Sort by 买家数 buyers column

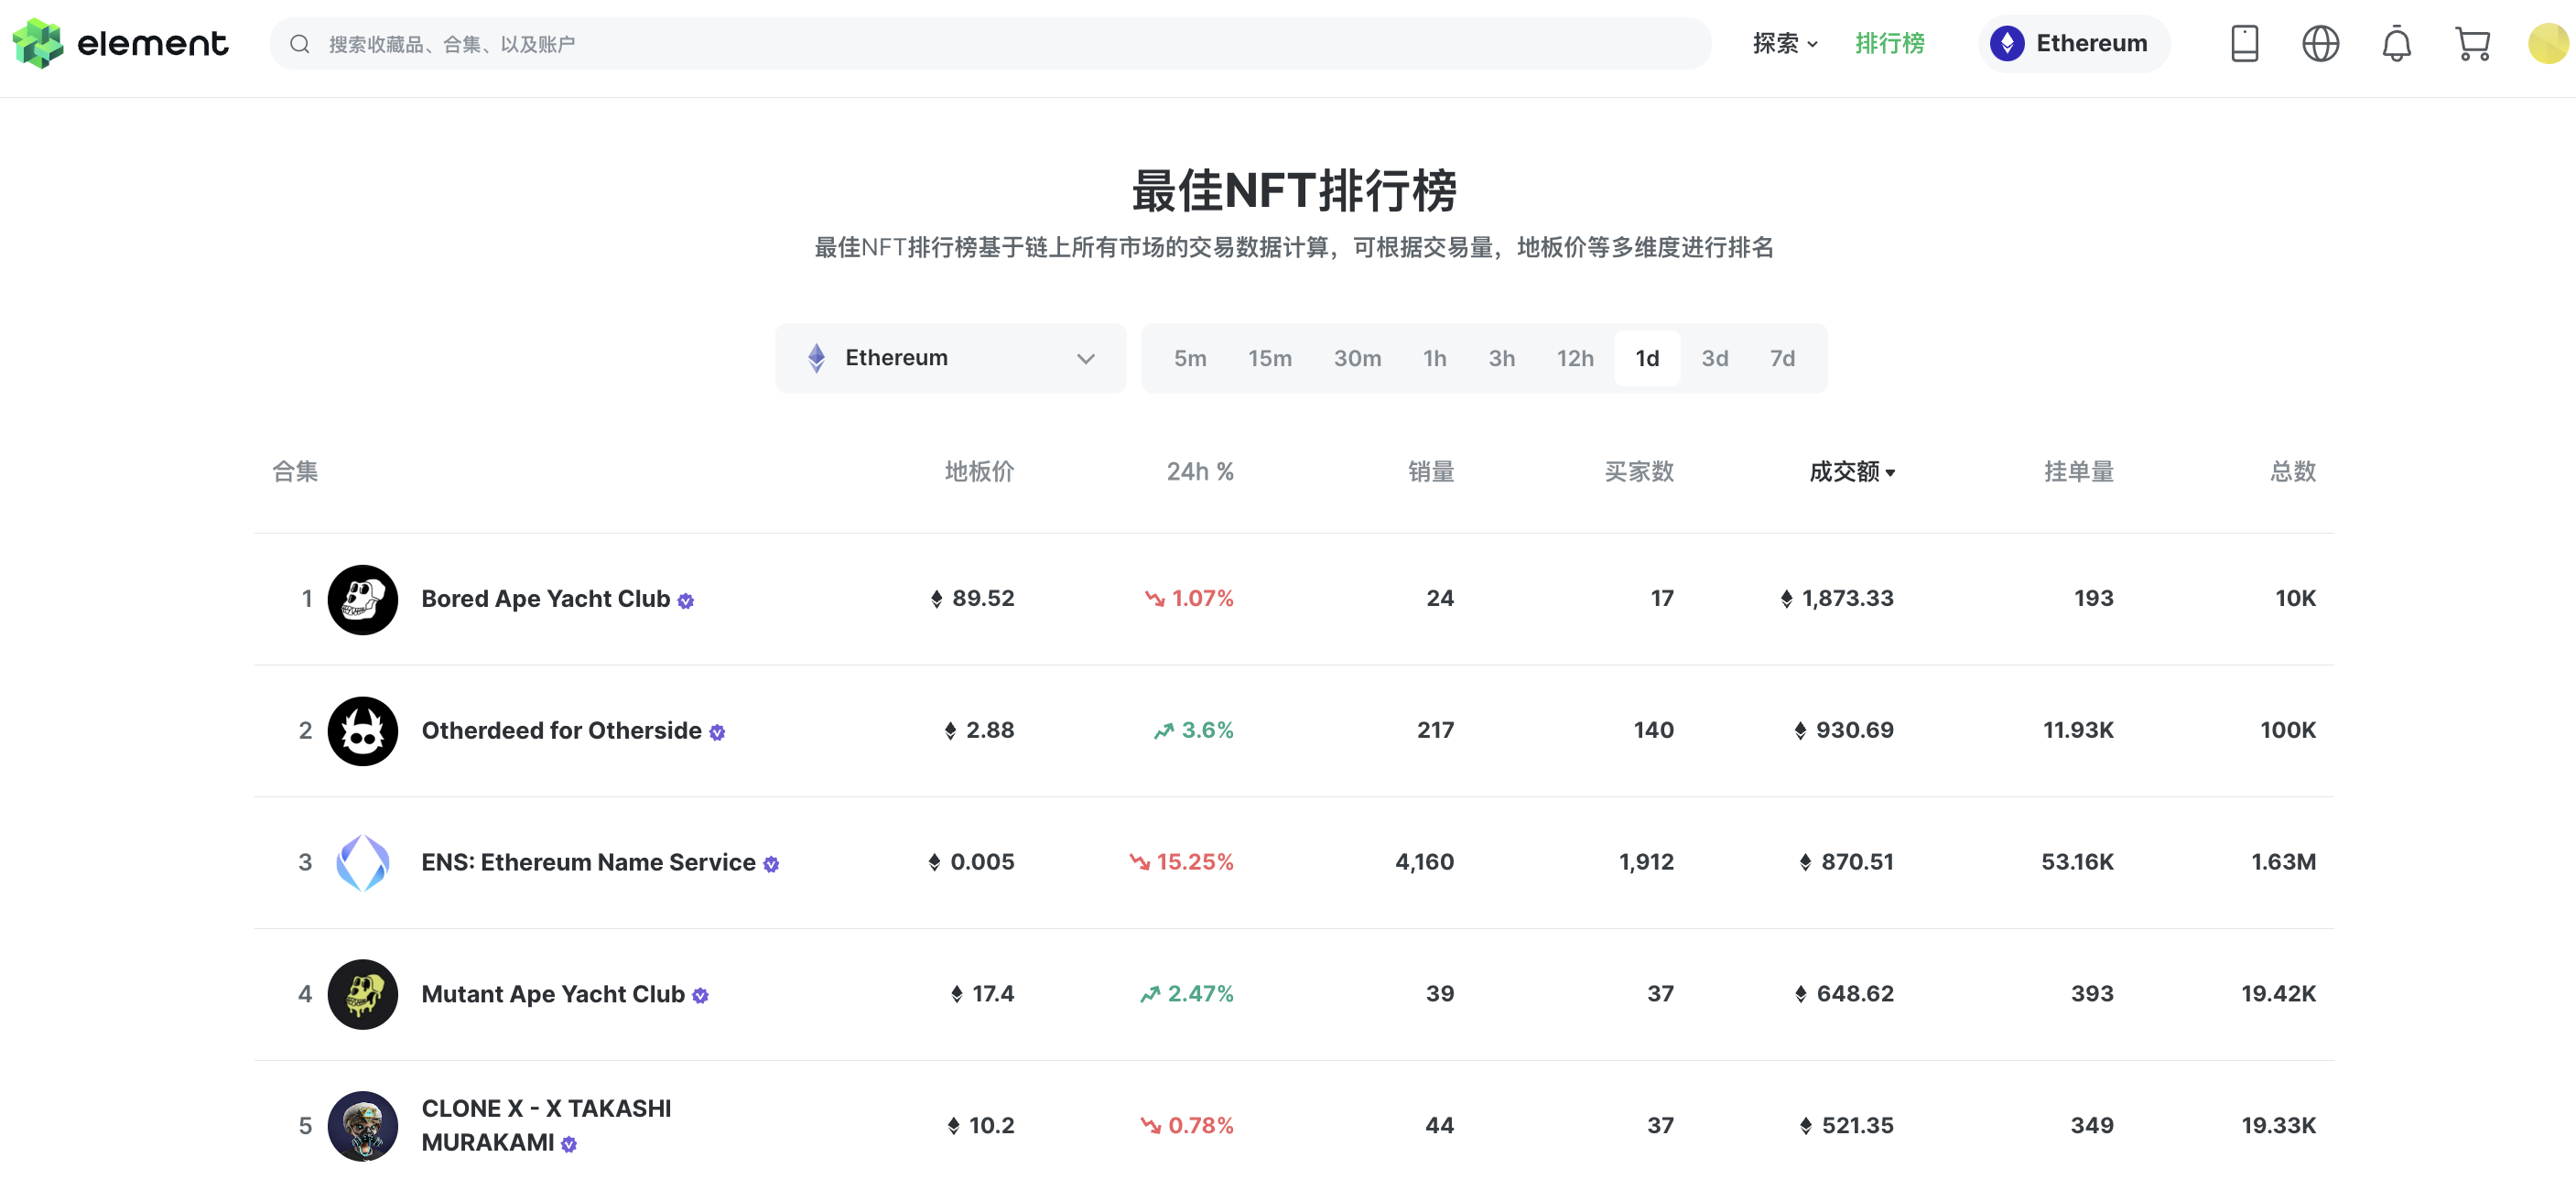pyautogui.click(x=1639, y=471)
